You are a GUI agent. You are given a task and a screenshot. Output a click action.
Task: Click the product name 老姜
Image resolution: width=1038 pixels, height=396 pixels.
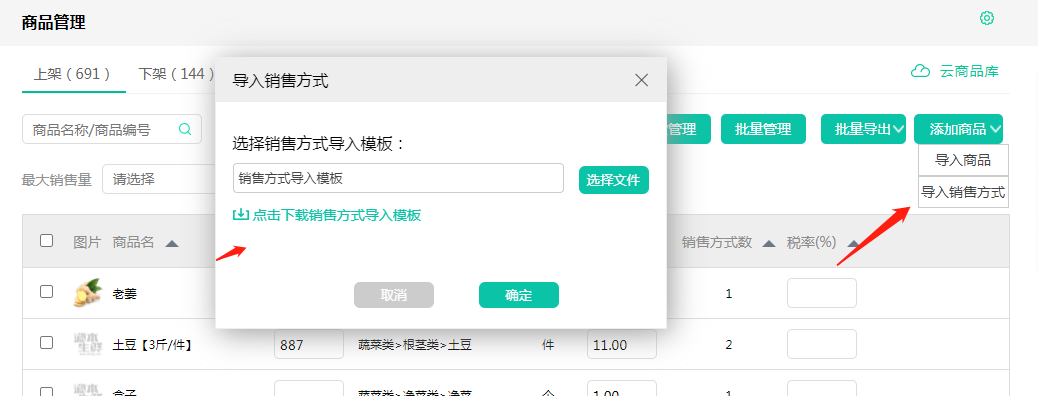pos(124,294)
